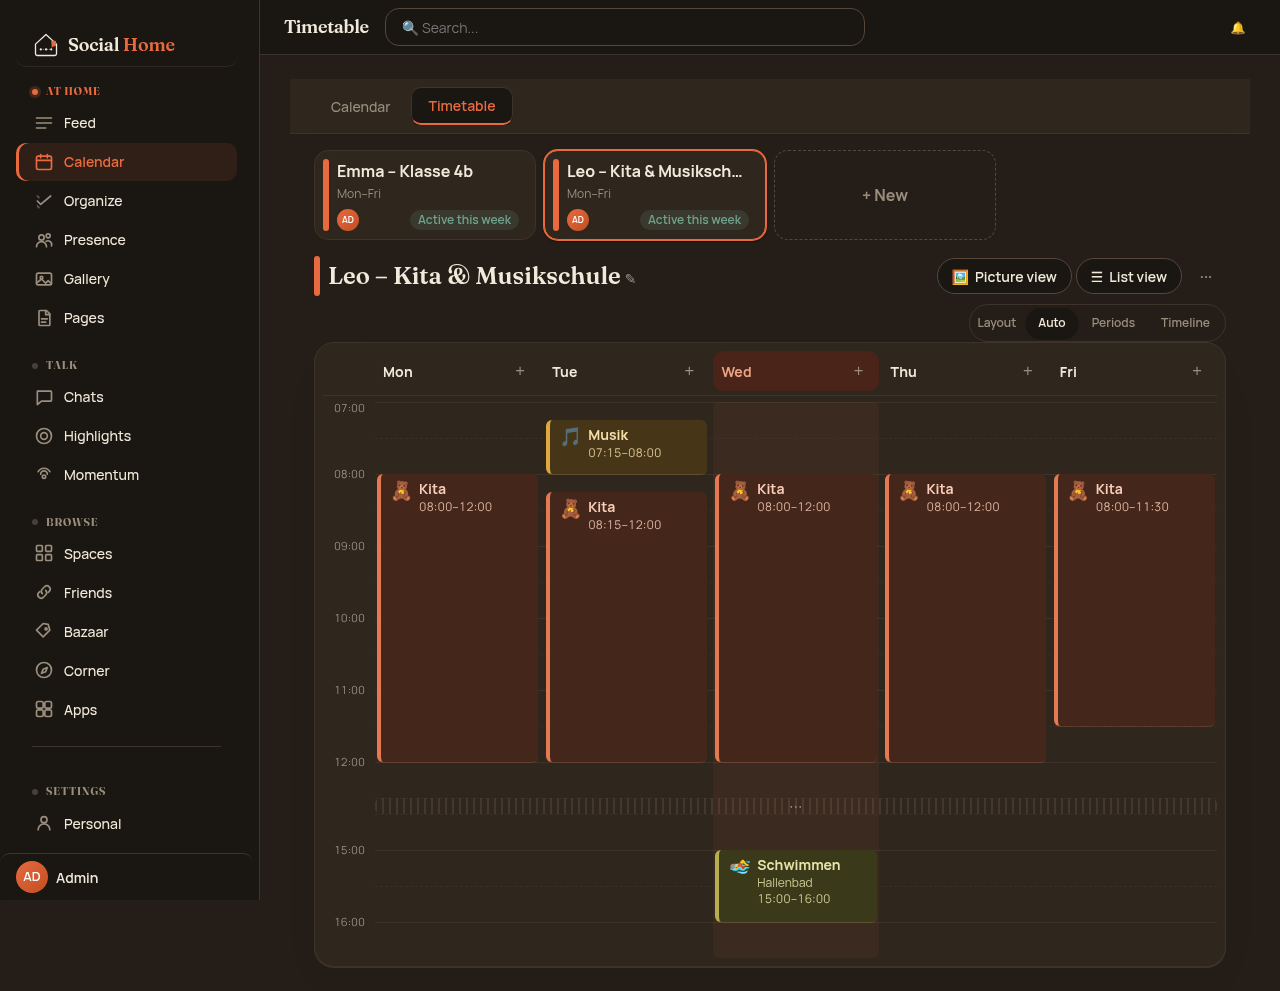Switch to Calendar tab
This screenshot has height=991, width=1280.
click(x=360, y=107)
